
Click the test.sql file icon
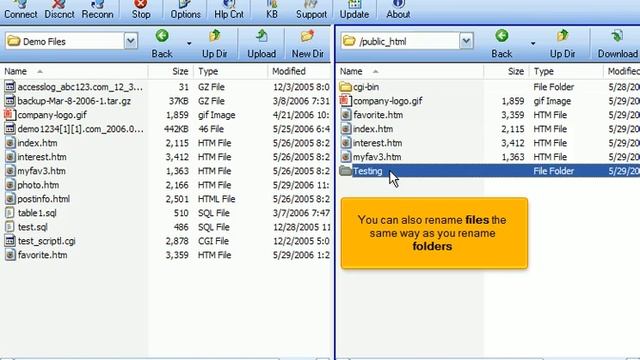(x=10, y=227)
